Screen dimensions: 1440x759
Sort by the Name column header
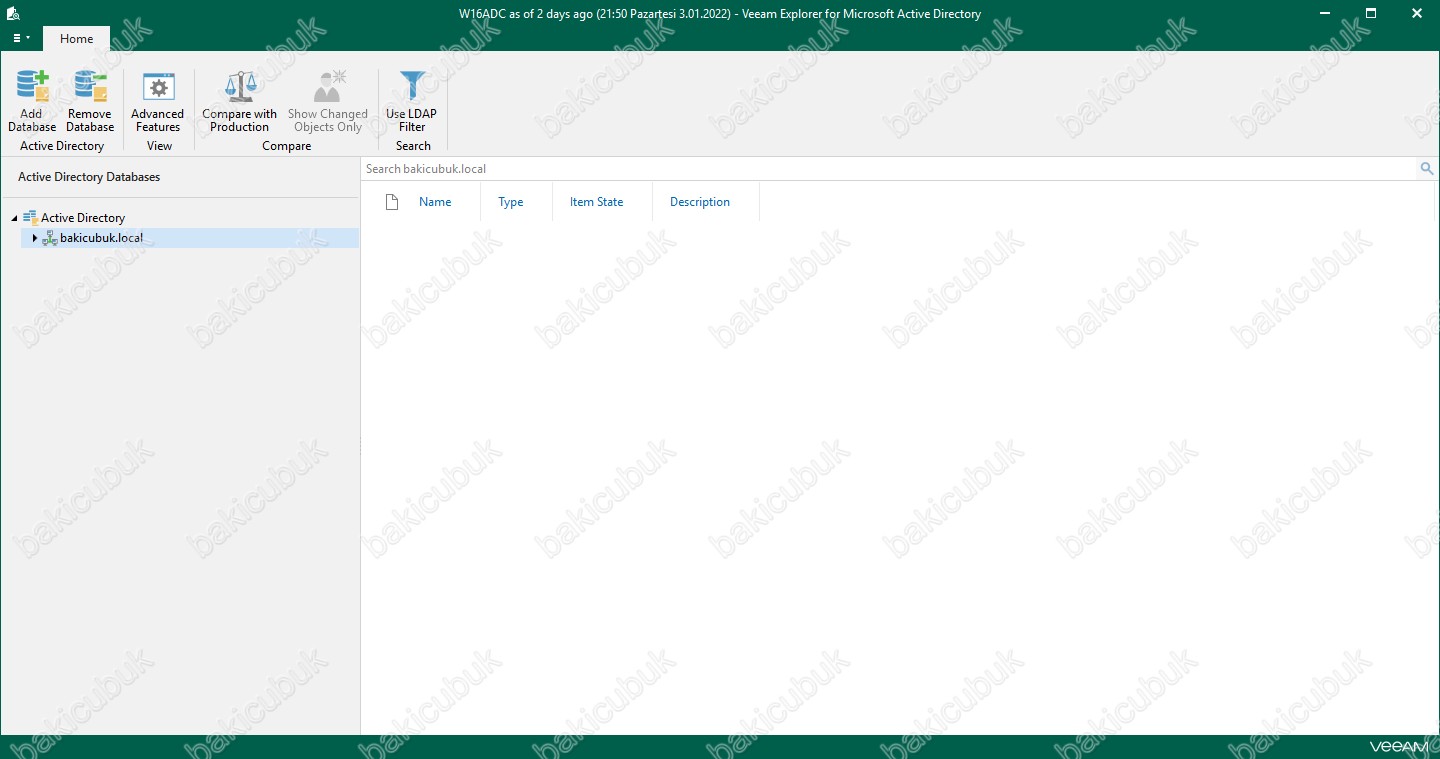point(435,202)
